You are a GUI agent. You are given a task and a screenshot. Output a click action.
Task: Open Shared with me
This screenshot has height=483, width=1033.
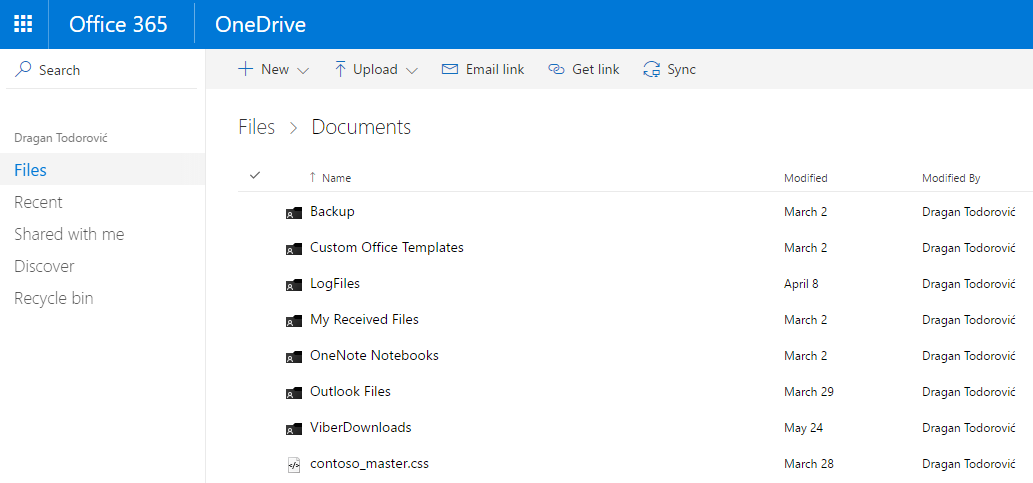[69, 234]
